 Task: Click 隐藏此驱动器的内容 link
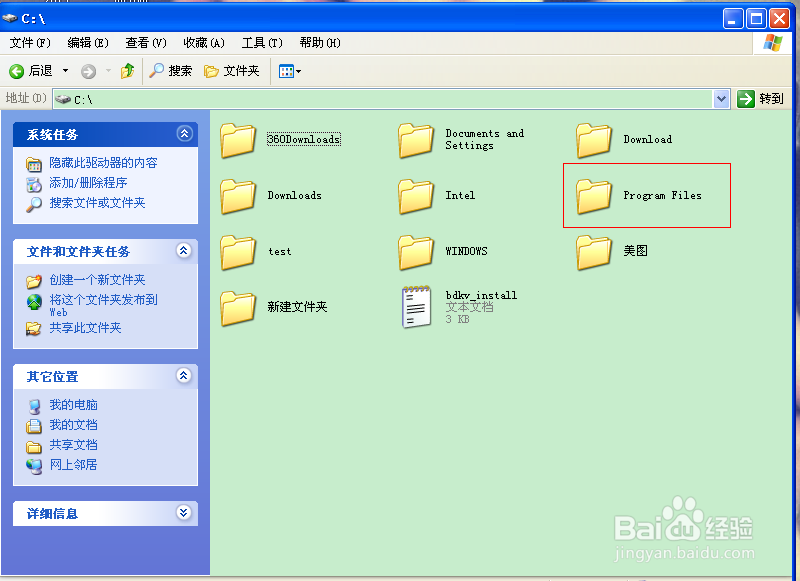pos(103,163)
